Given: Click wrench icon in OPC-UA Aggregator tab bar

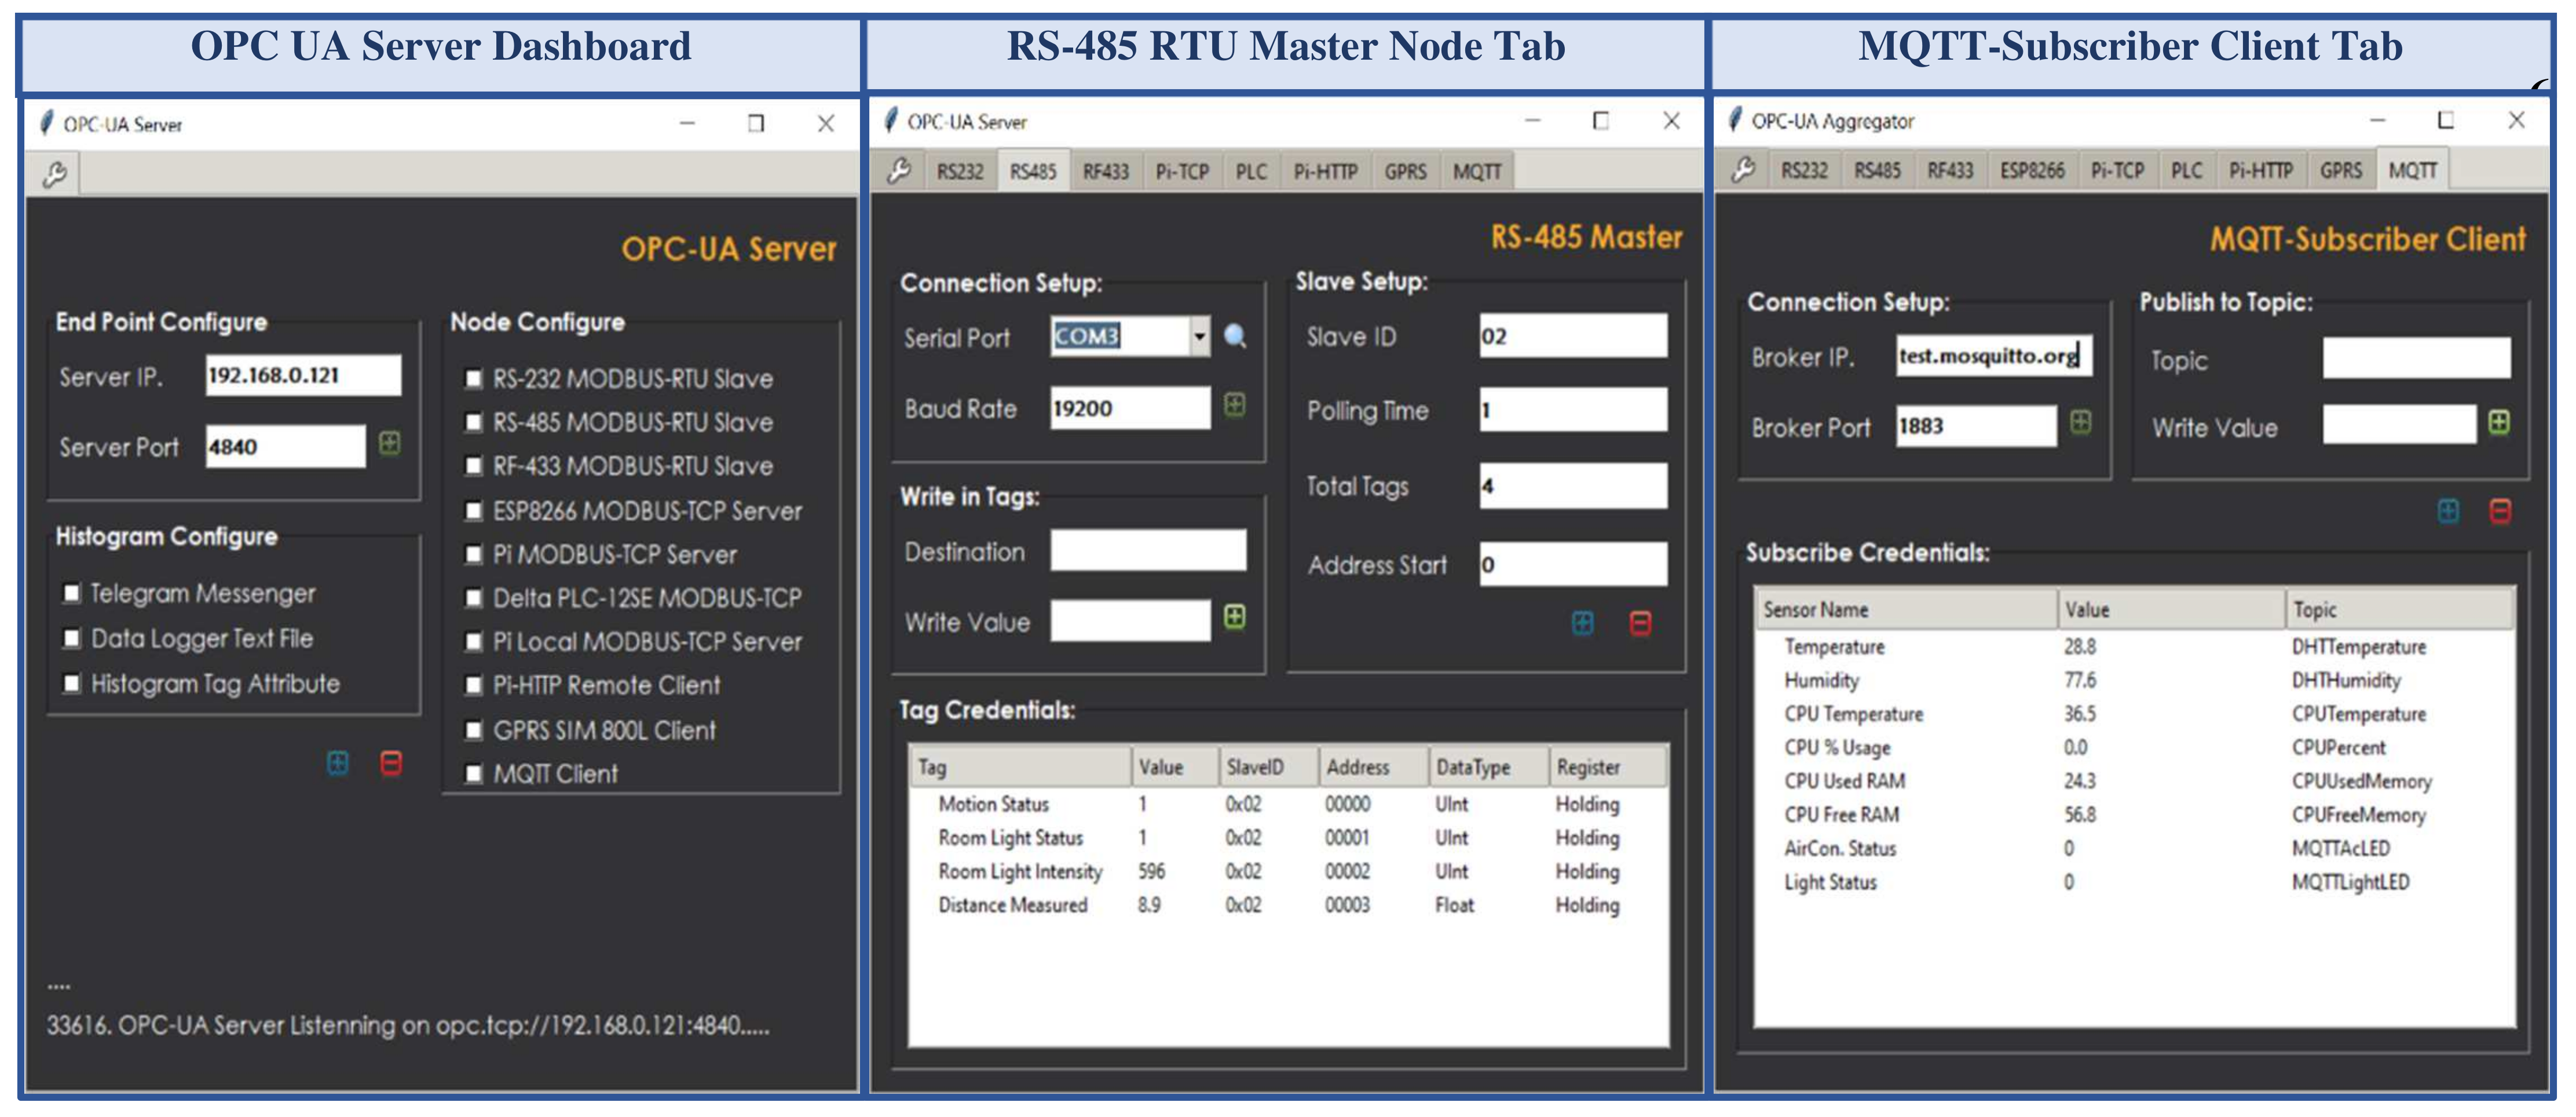Looking at the screenshot, I should click(x=1743, y=170).
